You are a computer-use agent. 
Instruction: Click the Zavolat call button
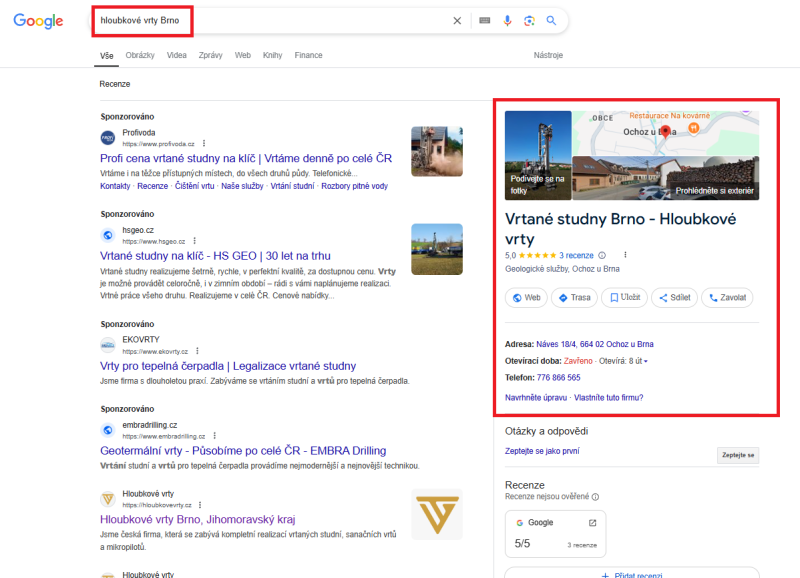click(727, 297)
